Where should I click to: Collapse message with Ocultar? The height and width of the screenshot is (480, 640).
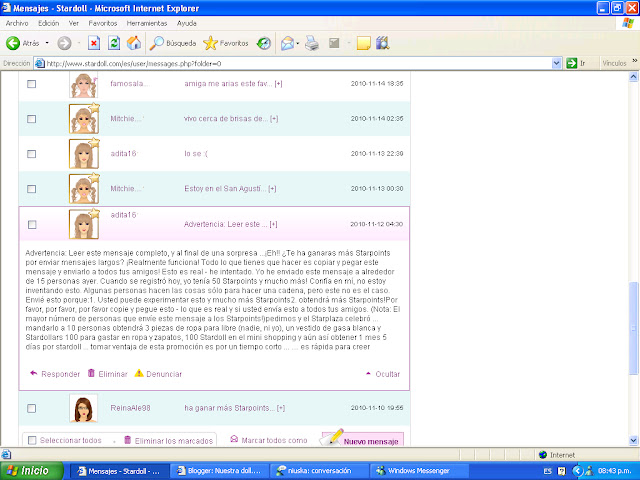click(x=383, y=374)
